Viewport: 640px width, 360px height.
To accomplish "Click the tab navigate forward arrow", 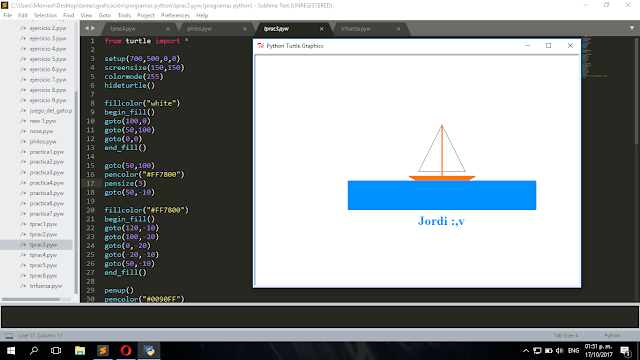I will point(93,28).
